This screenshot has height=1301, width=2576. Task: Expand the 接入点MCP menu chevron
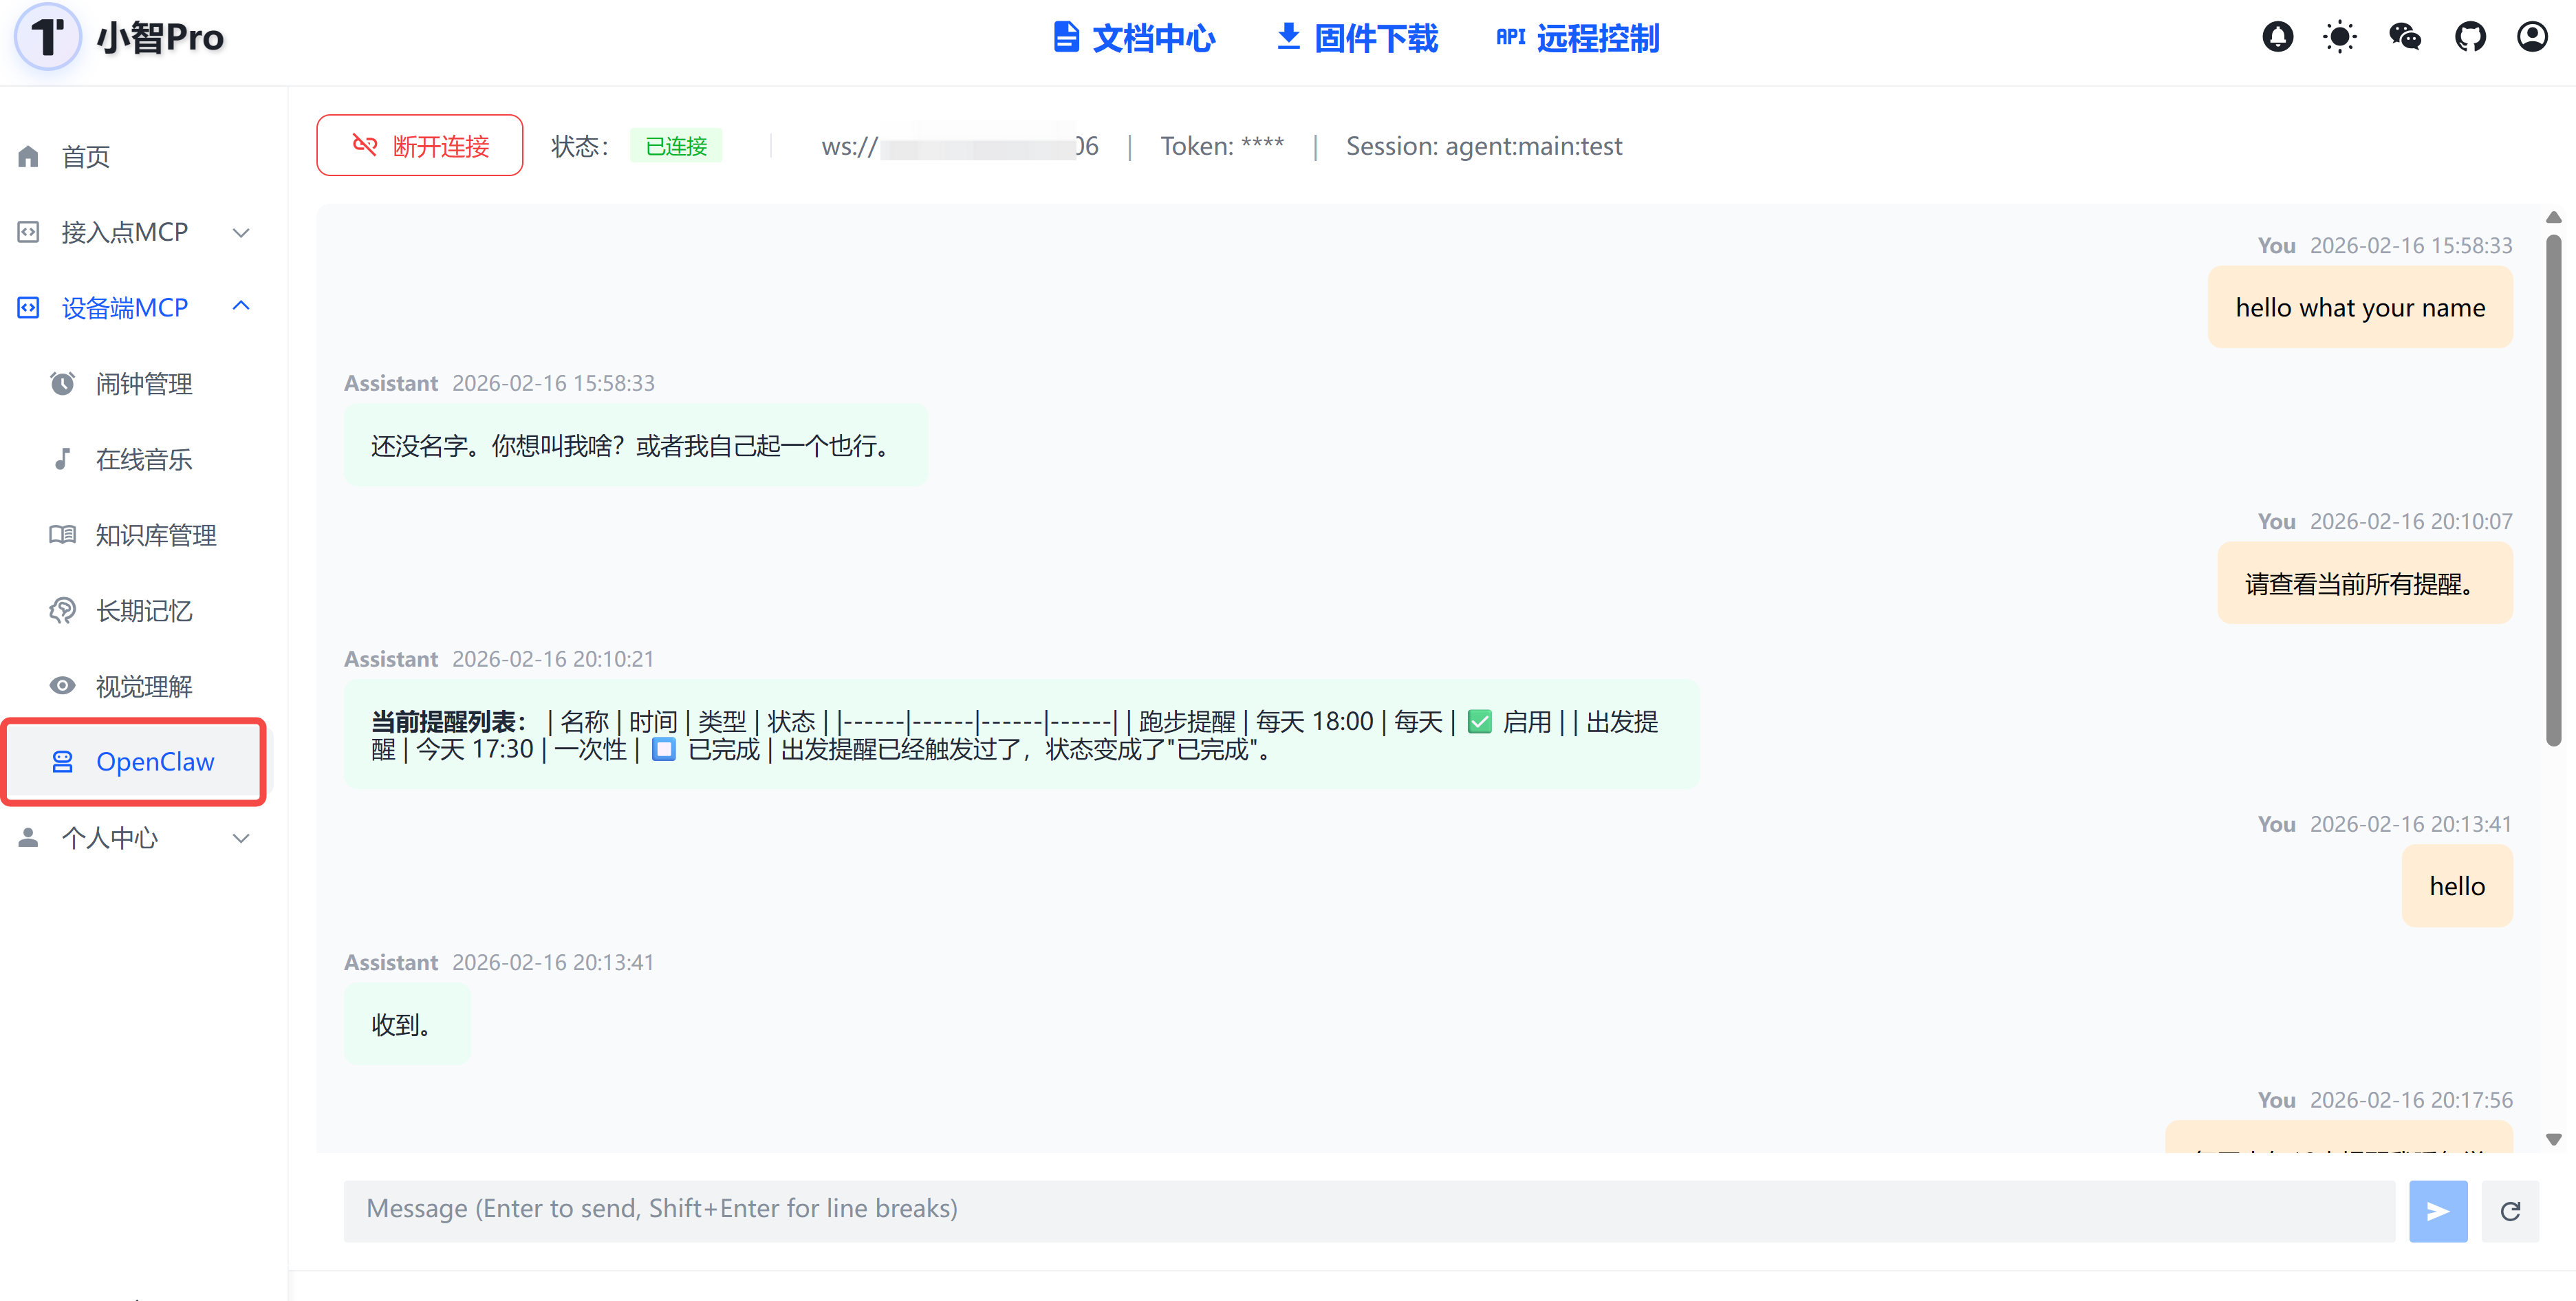point(241,233)
